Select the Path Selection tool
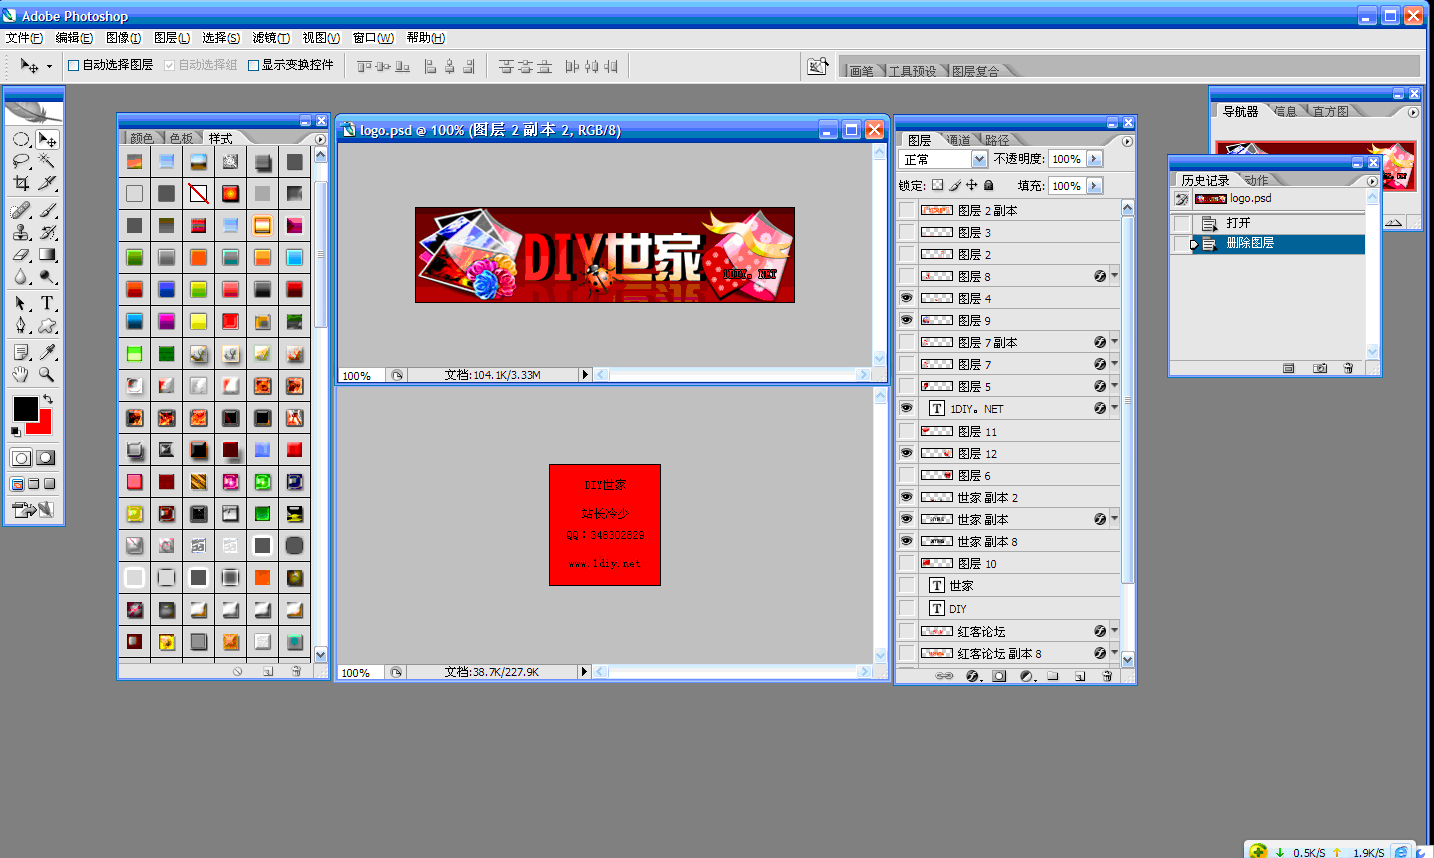 tap(20, 303)
